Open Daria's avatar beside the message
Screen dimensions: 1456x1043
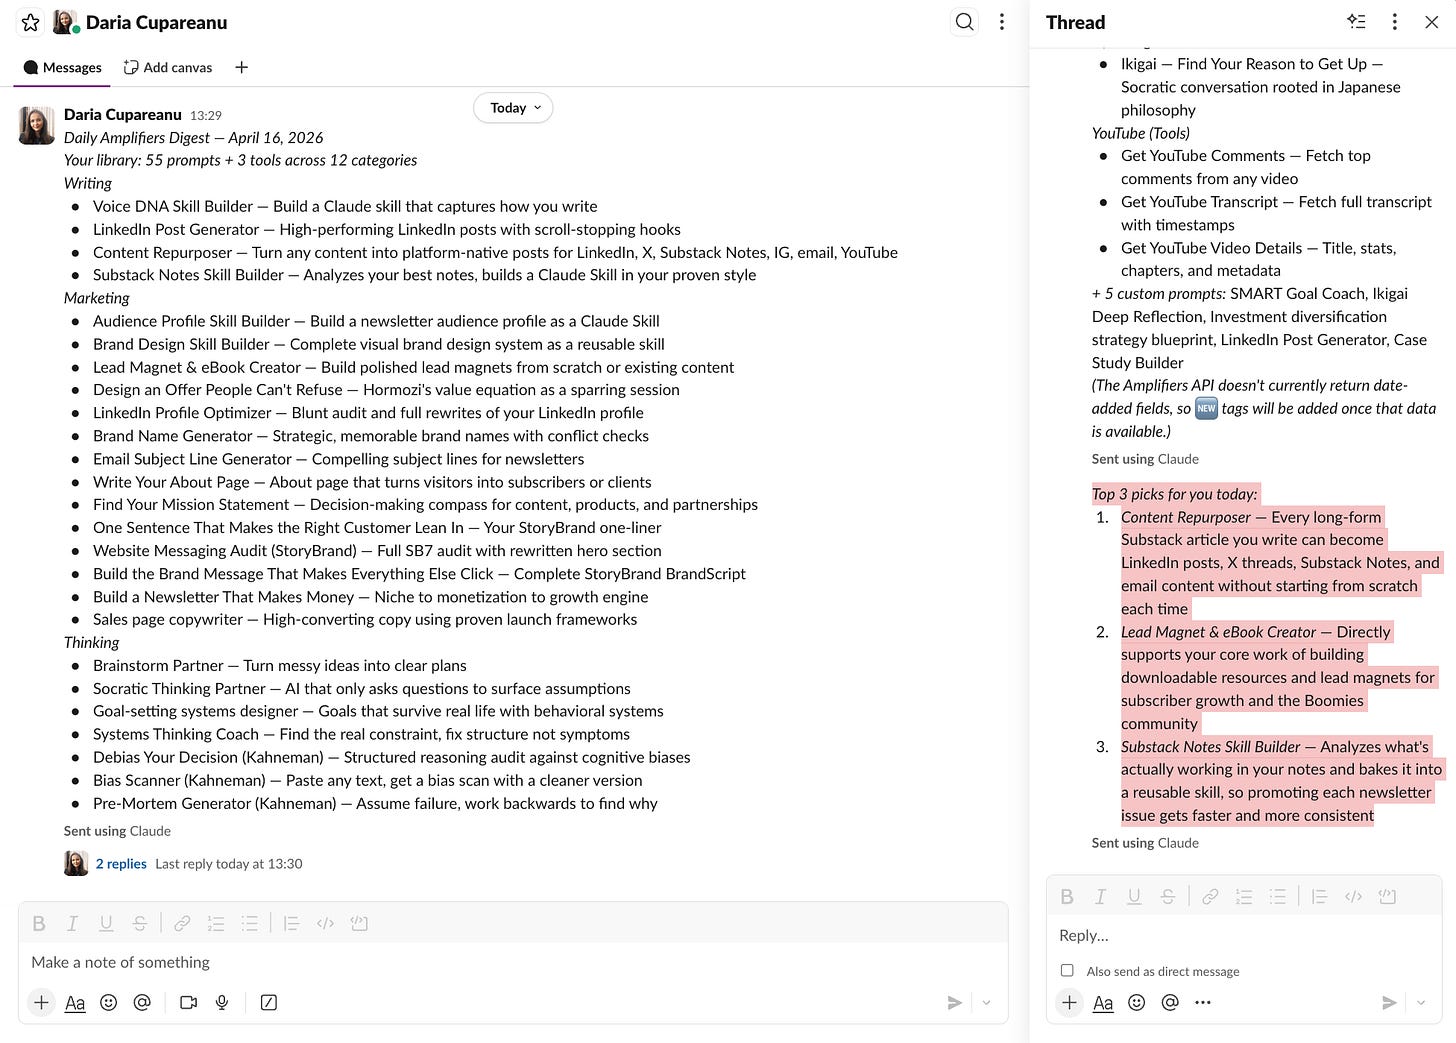pos(37,126)
